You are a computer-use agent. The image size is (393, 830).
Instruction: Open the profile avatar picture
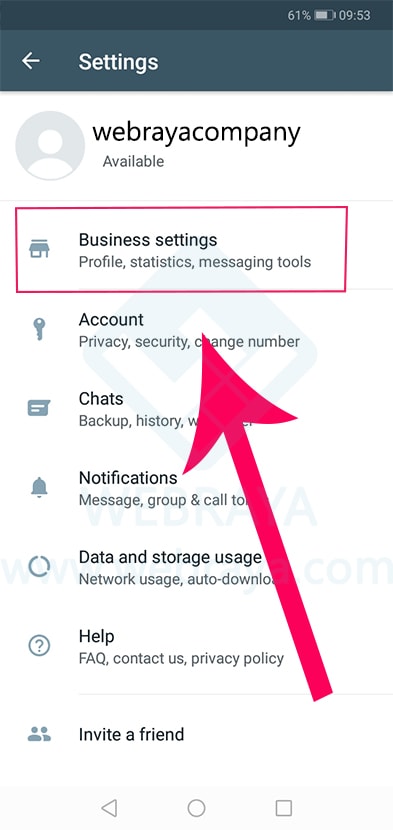point(50,146)
